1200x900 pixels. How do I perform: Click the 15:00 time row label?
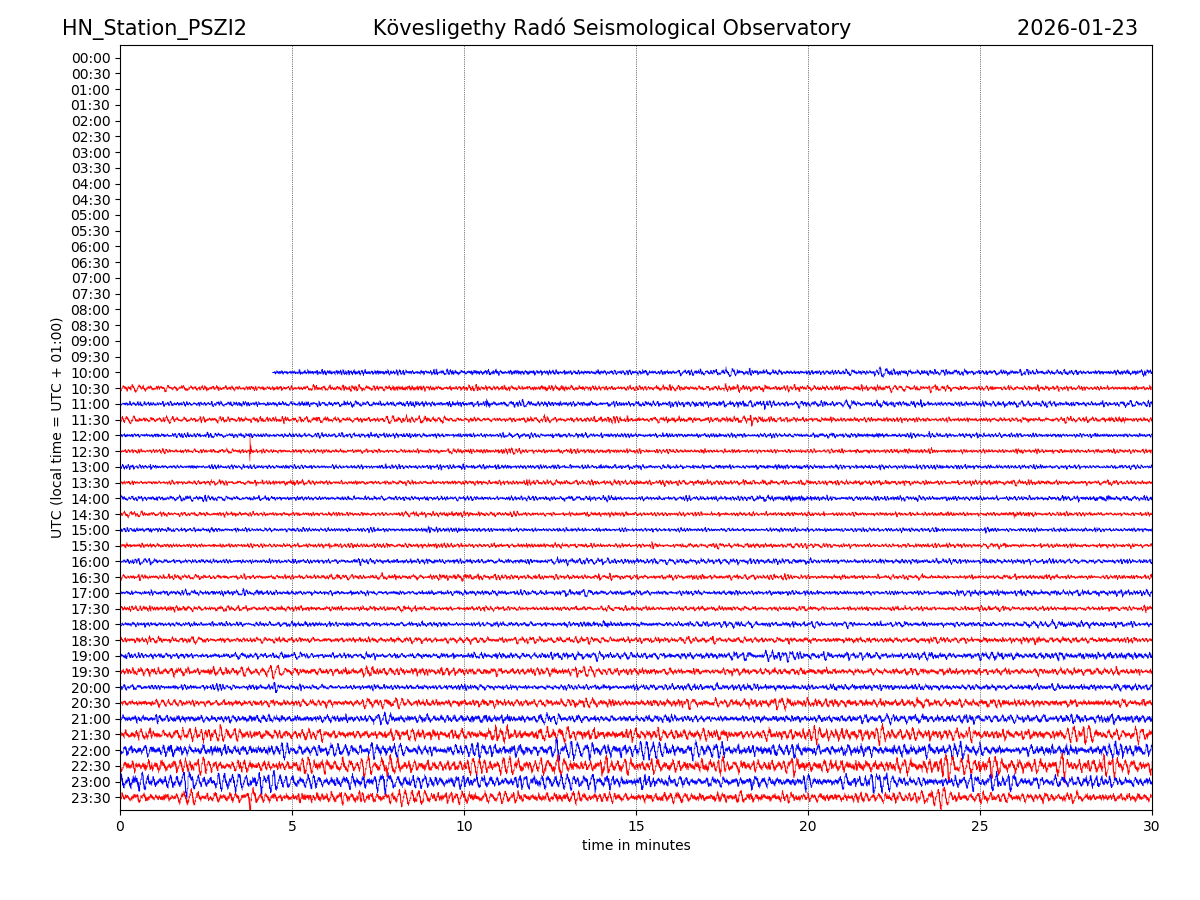click(91, 530)
